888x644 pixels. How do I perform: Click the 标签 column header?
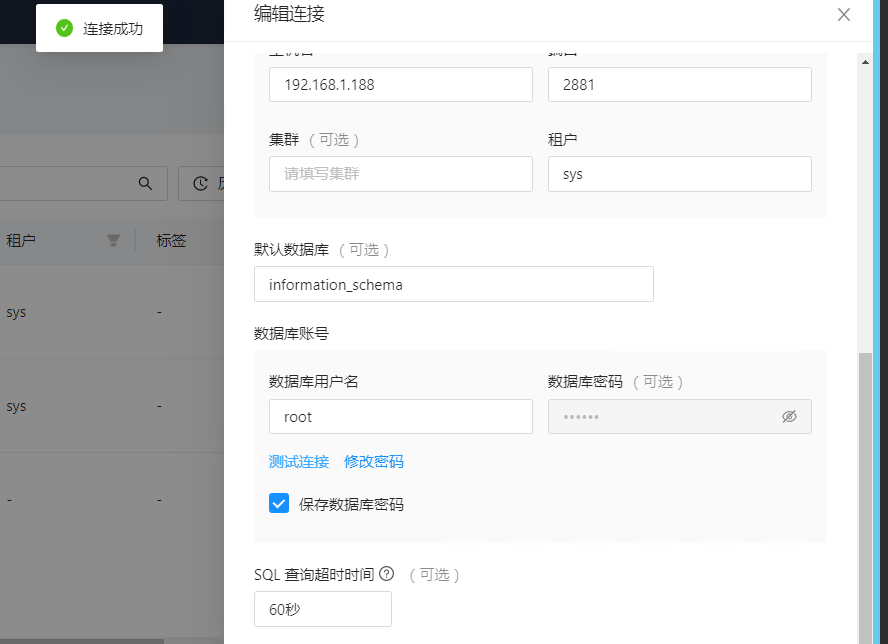[171, 240]
